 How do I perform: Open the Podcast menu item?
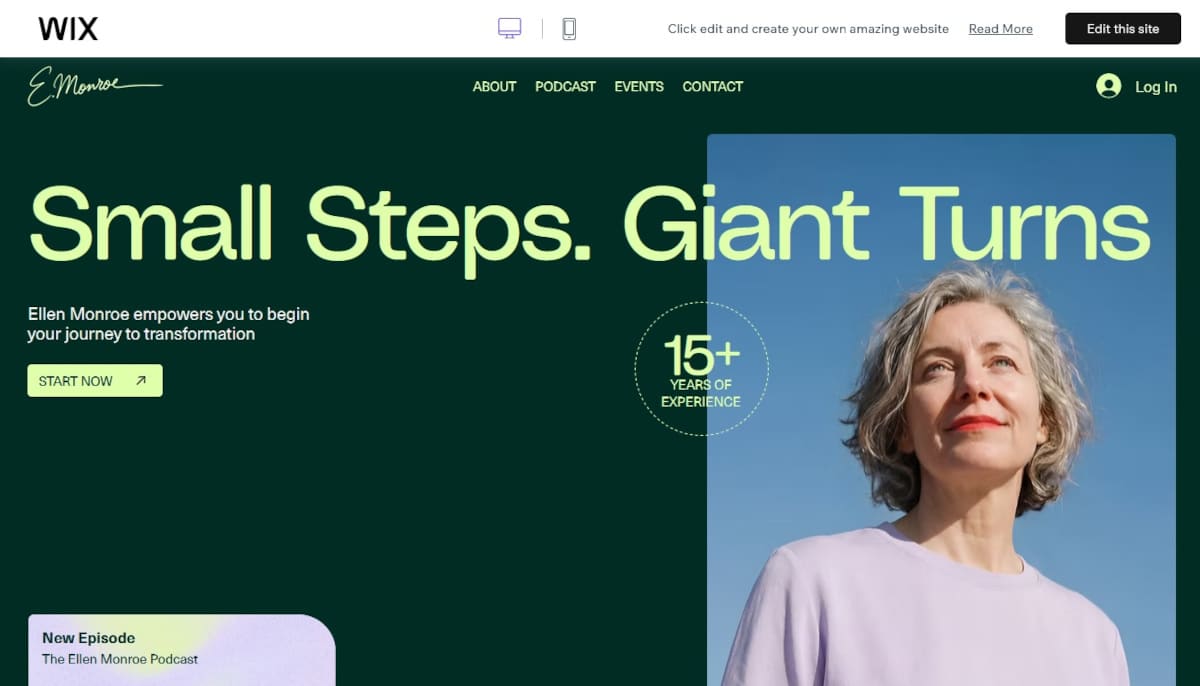point(565,87)
